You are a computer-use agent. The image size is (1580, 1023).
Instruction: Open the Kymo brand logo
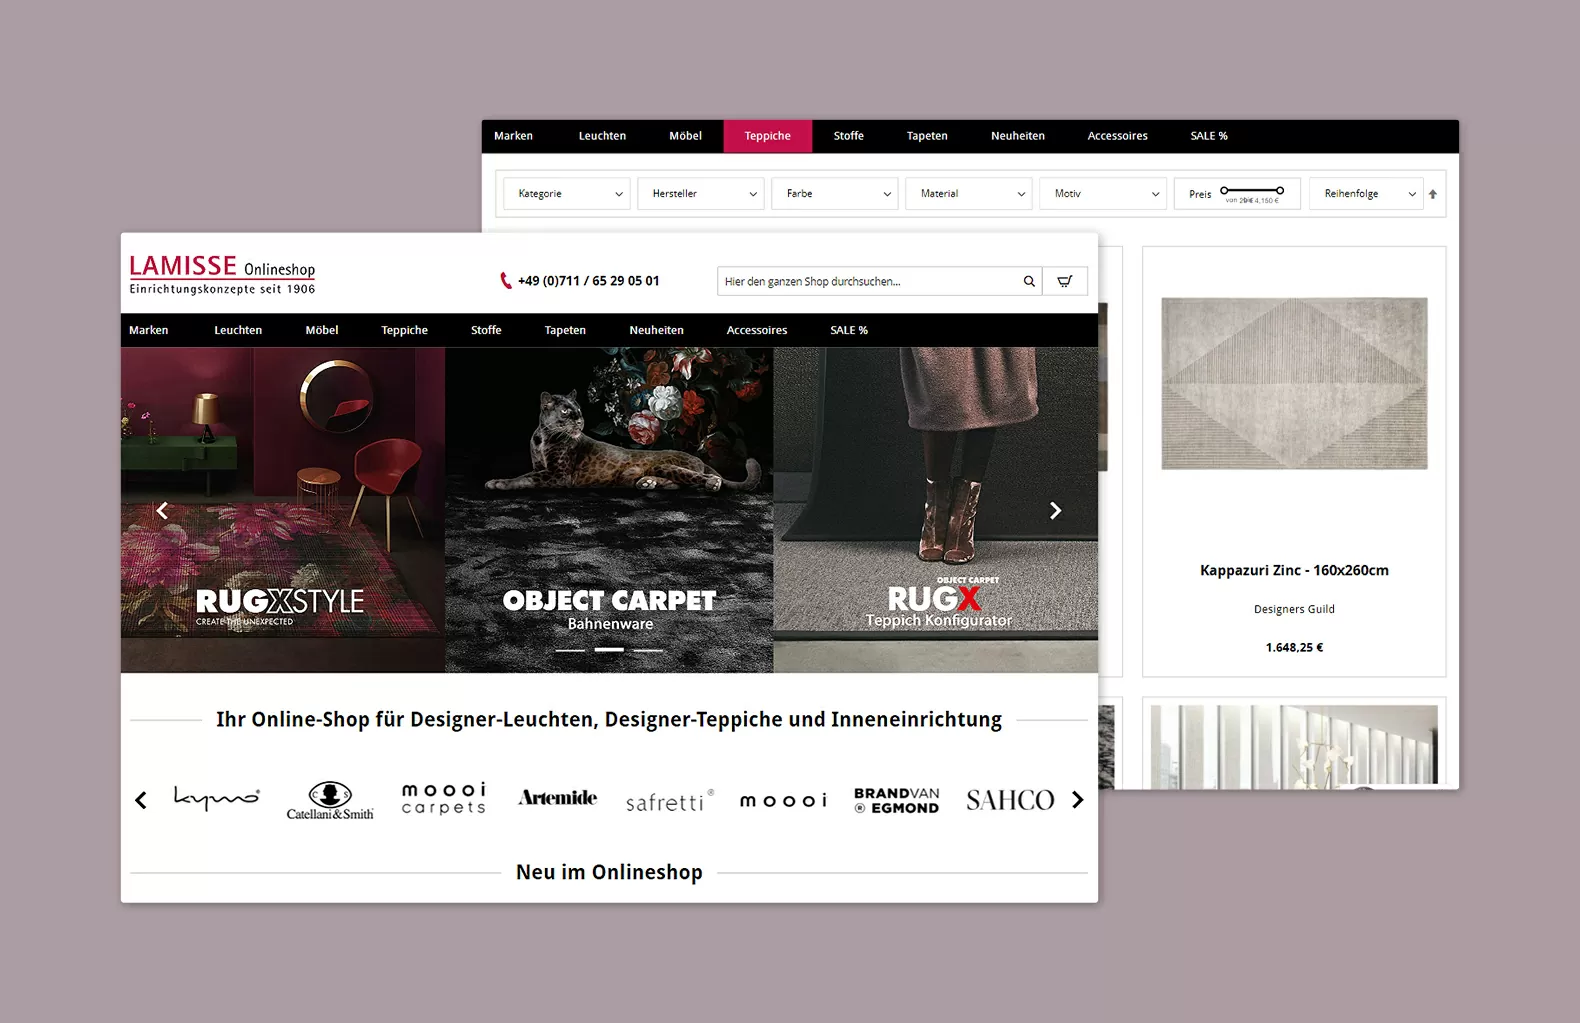tap(216, 797)
